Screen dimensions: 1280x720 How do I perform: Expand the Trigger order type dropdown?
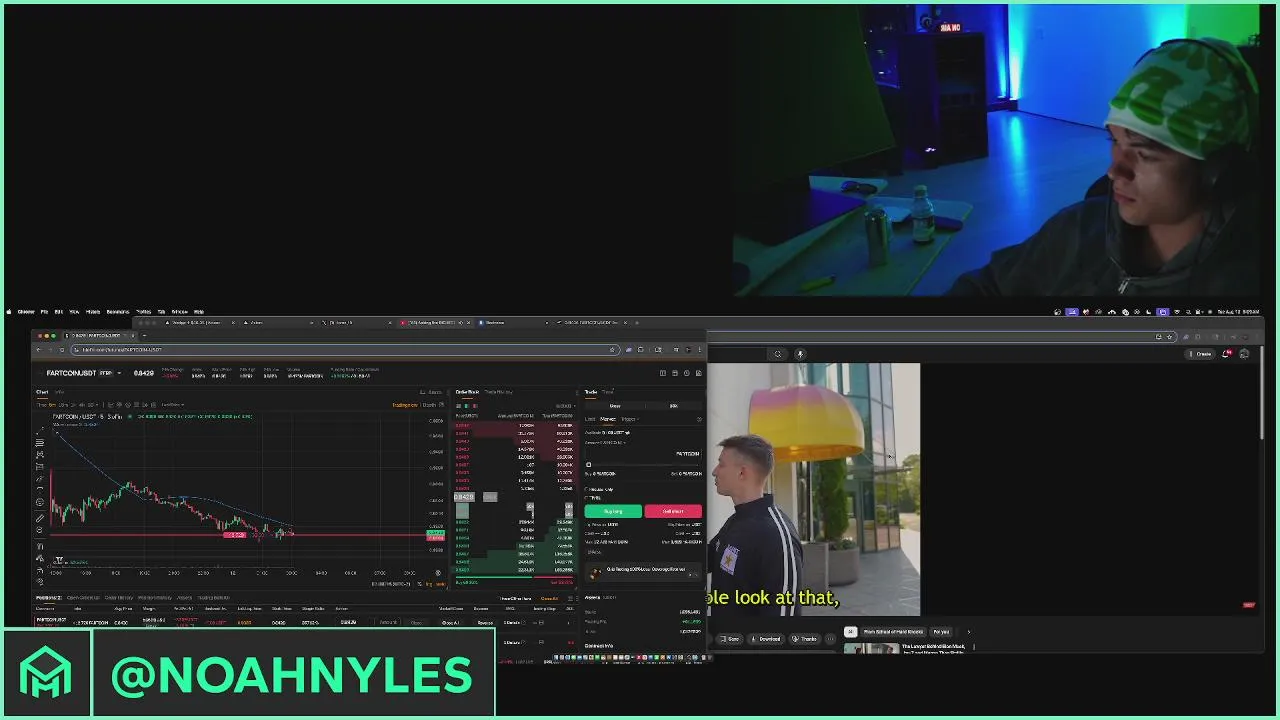click(x=629, y=419)
